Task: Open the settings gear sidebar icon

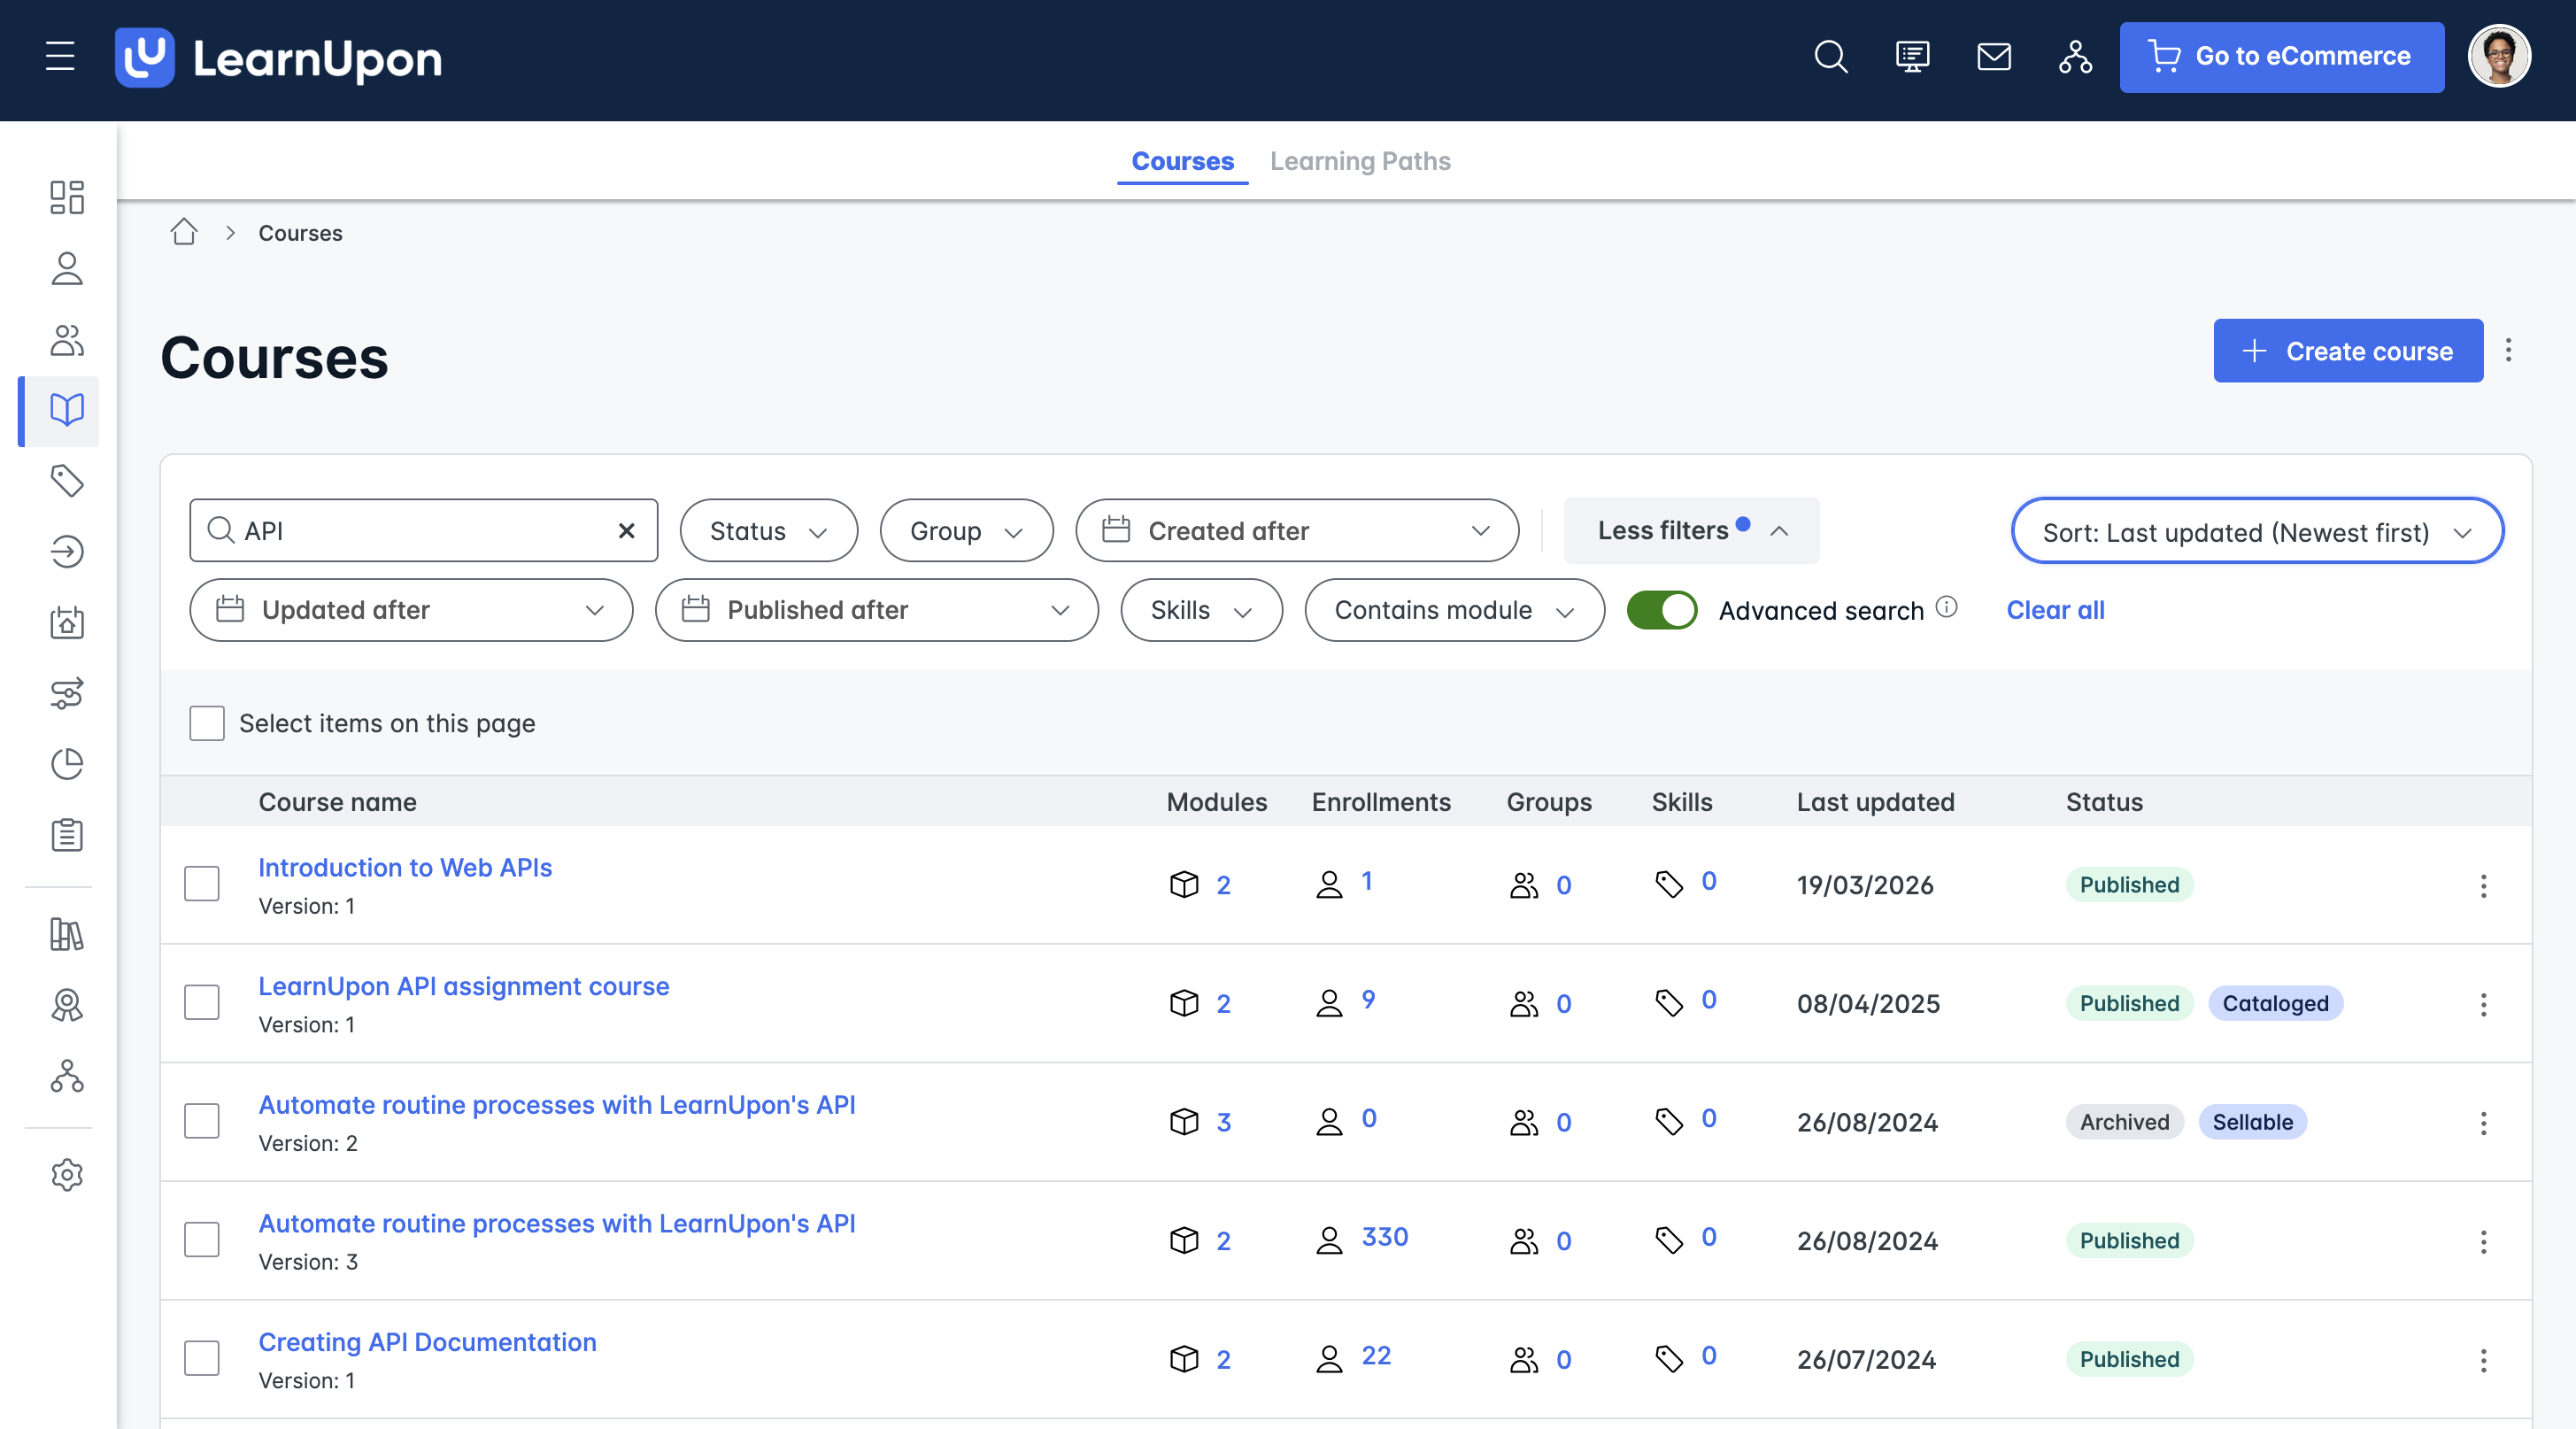Action: pyautogui.click(x=67, y=1175)
